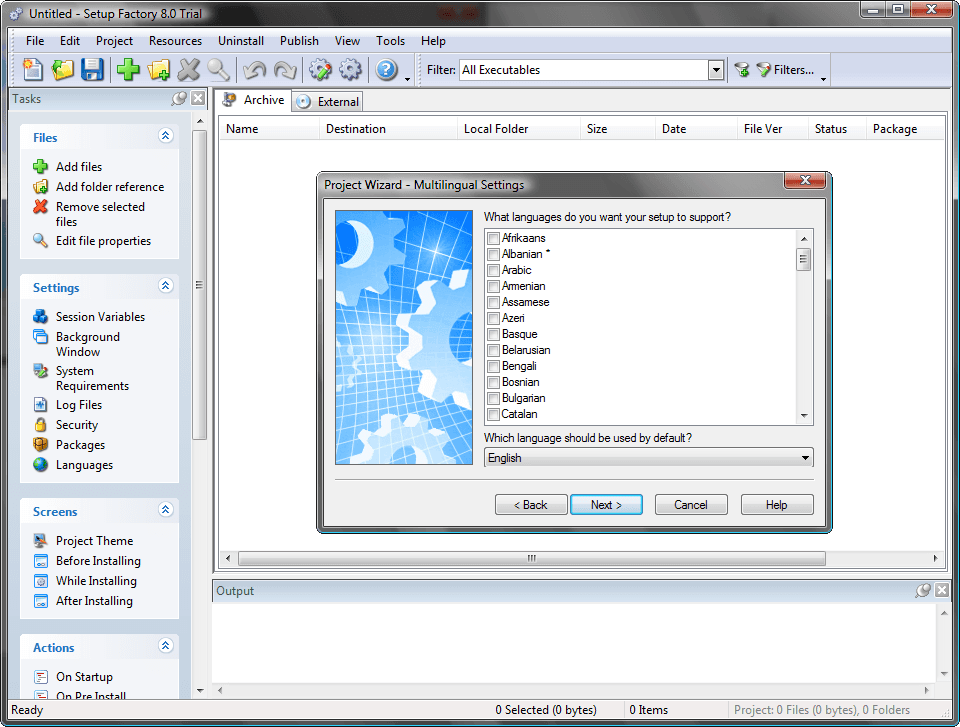Check the Afrikaans language checkbox
Image resolution: width=960 pixels, height=727 pixels.
point(493,238)
